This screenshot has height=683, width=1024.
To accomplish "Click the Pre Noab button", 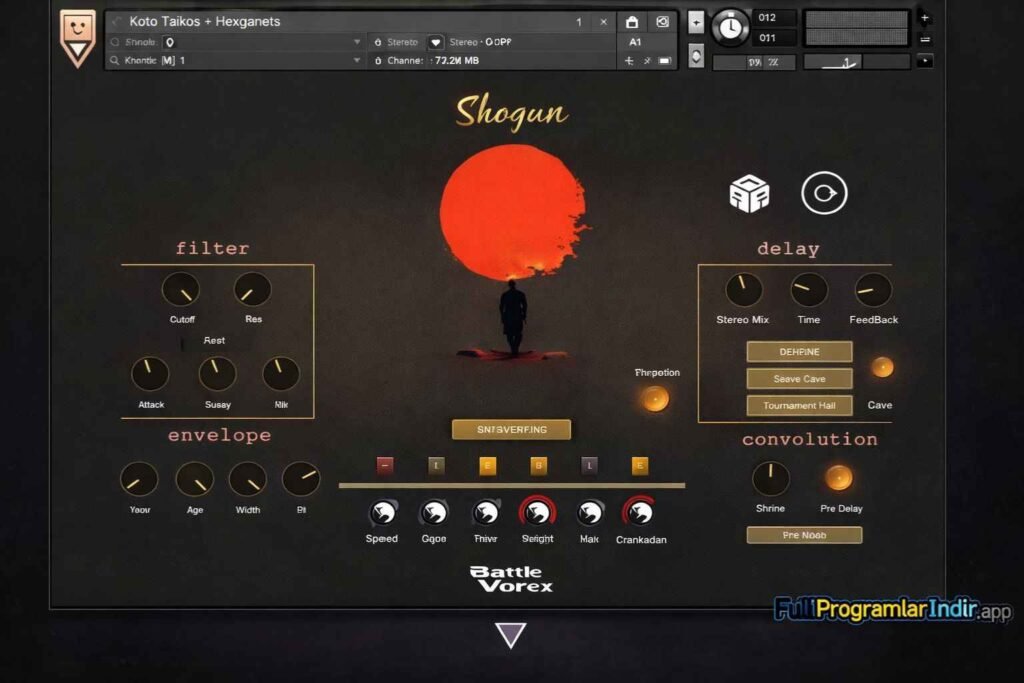I will click(x=804, y=535).
